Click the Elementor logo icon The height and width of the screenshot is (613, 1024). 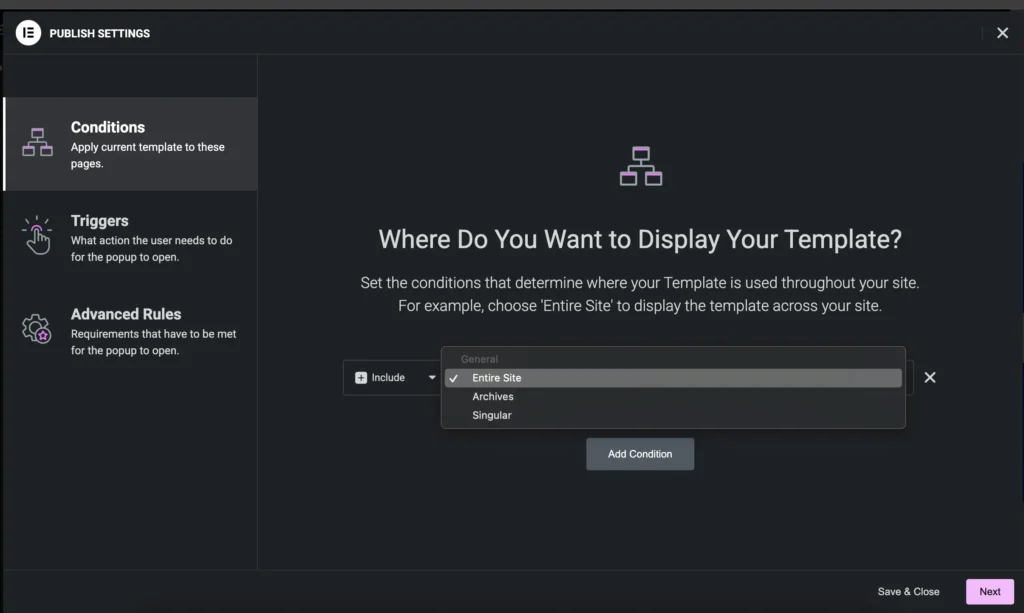click(x=28, y=33)
